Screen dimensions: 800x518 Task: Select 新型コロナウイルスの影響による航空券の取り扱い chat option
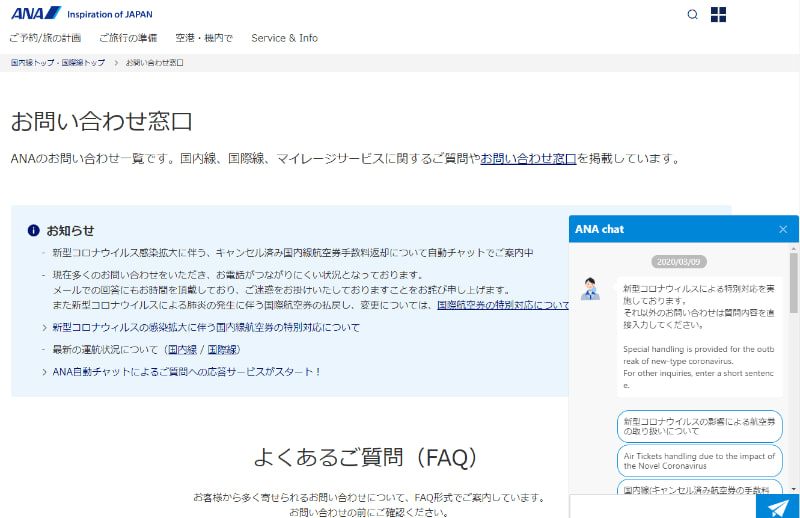pyautogui.click(x=699, y=426)
